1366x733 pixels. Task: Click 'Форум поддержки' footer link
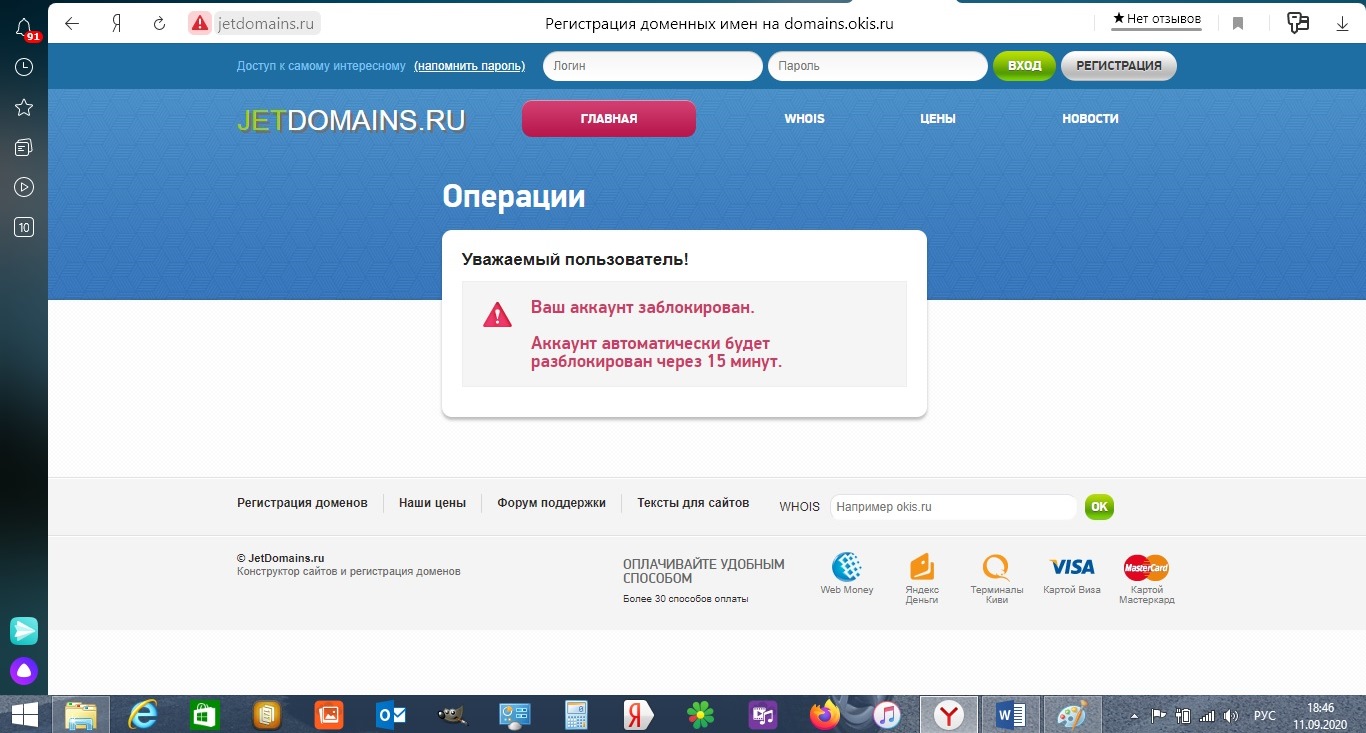point(551,503)
